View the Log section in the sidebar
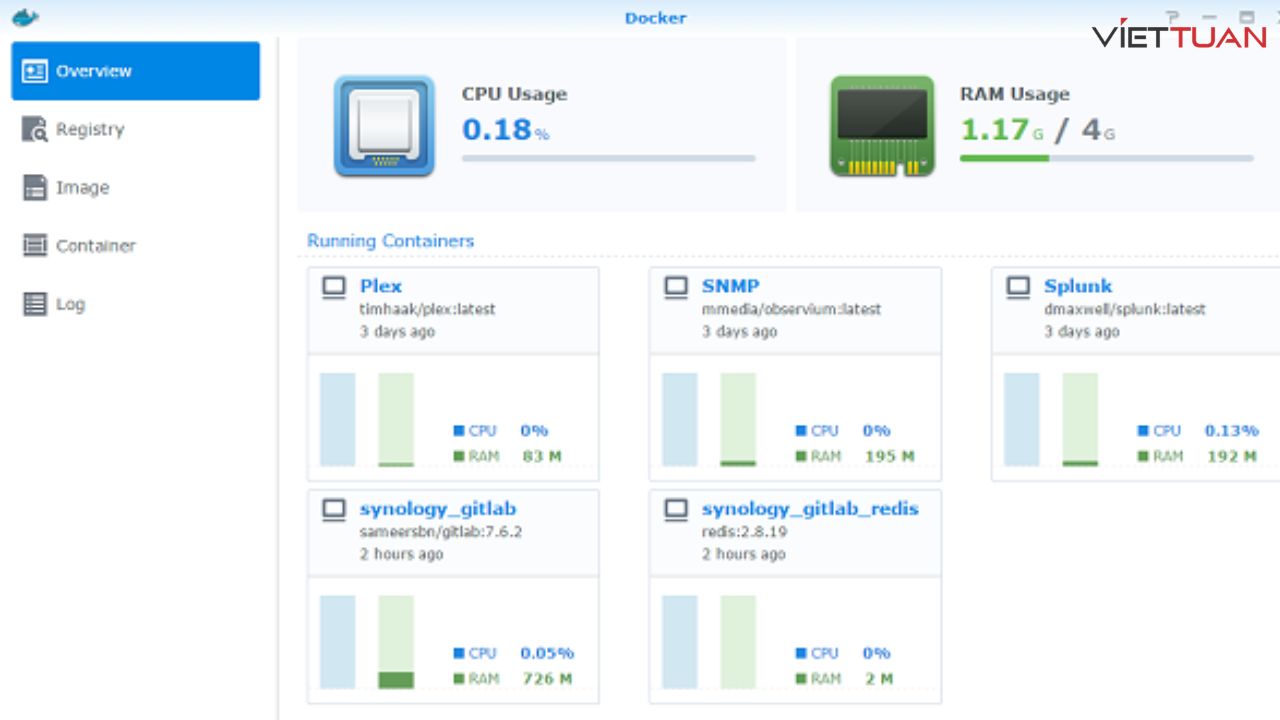The width and height of the screenshot is (1280, 720). (71, 304)
